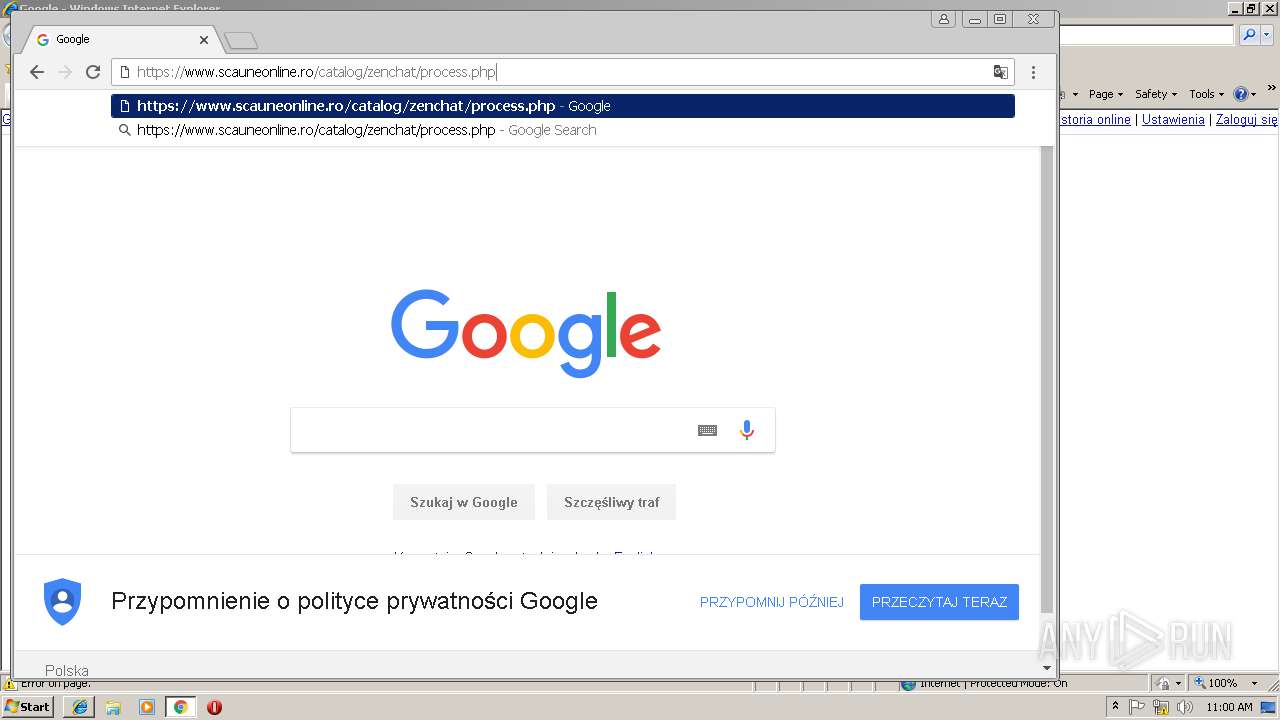Image resolution: width=1280 pixels, height=720 pixels.
Task: Click the privacy shield icon
Action: pyautogui.click(x=62, y=602)
